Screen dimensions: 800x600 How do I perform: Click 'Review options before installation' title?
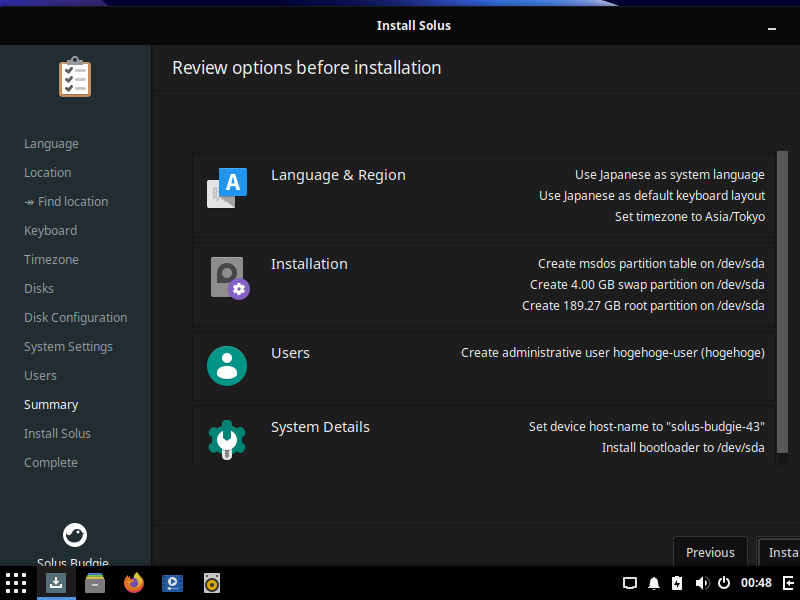point(307,68)
